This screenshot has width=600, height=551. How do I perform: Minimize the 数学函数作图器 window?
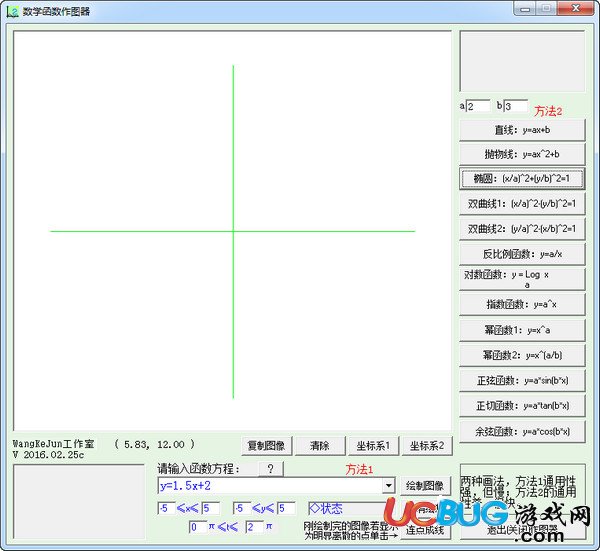(x=525, y=8)
